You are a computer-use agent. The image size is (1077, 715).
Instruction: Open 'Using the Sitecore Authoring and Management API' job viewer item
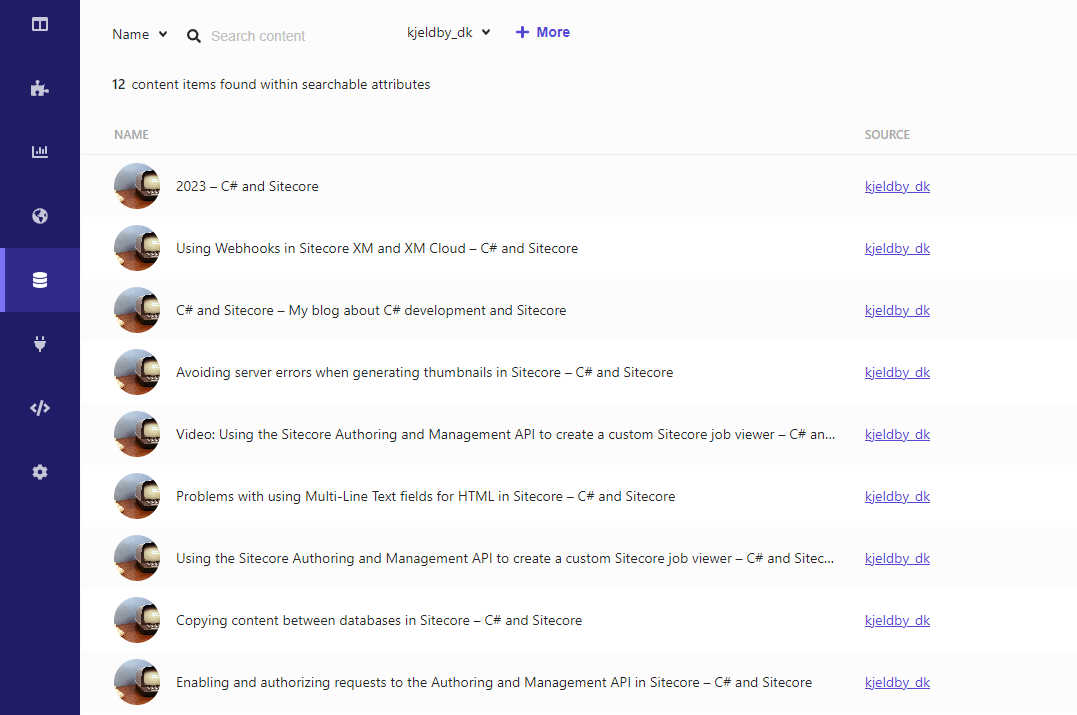[505, 558]
